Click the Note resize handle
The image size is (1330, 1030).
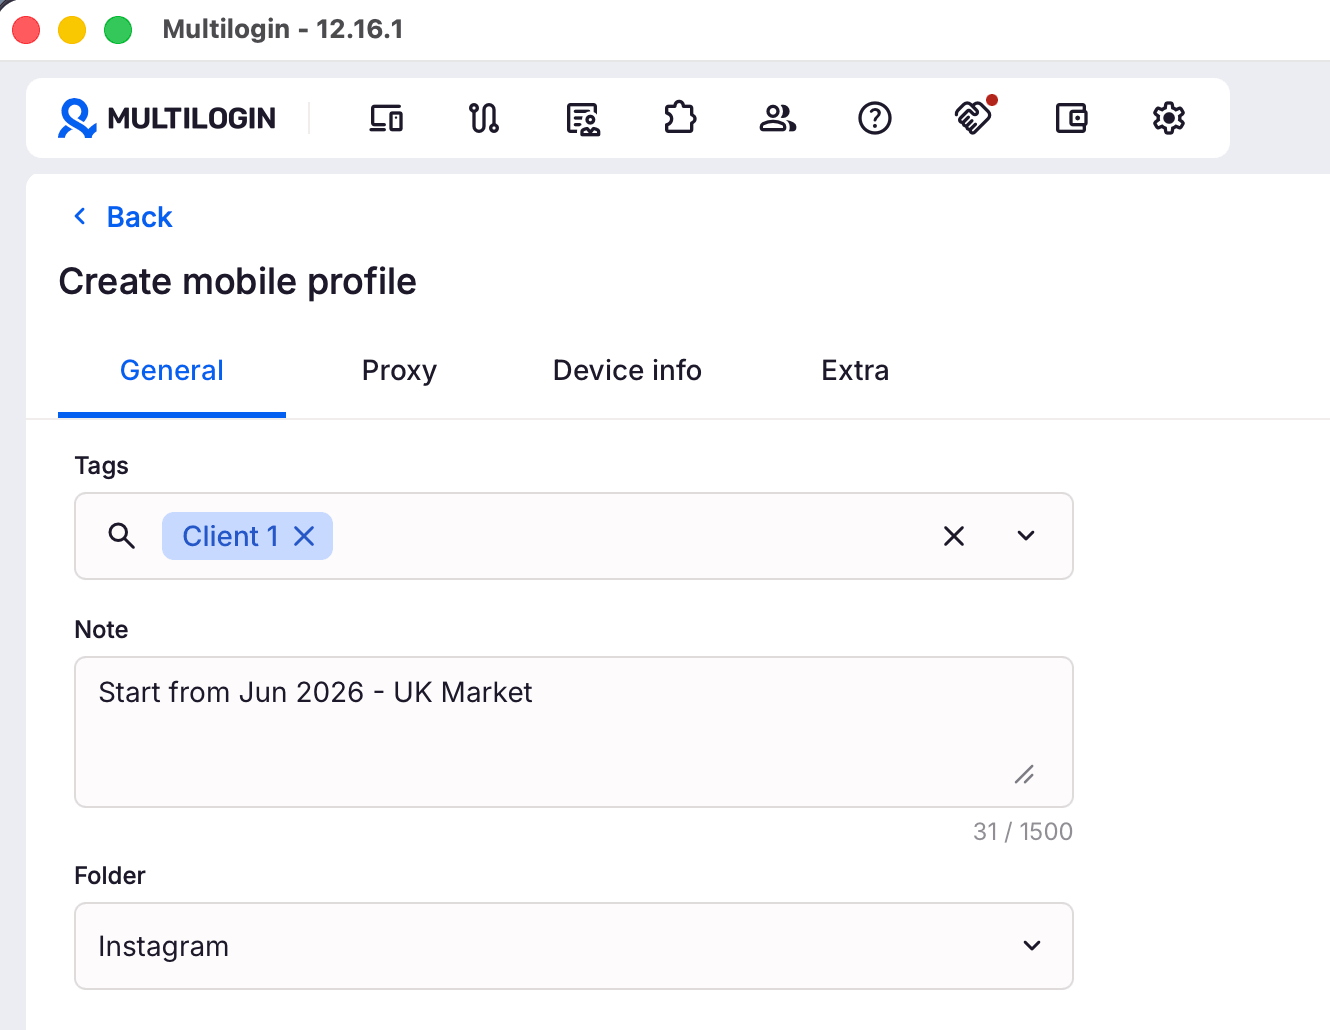click(x=1025, y=774)
